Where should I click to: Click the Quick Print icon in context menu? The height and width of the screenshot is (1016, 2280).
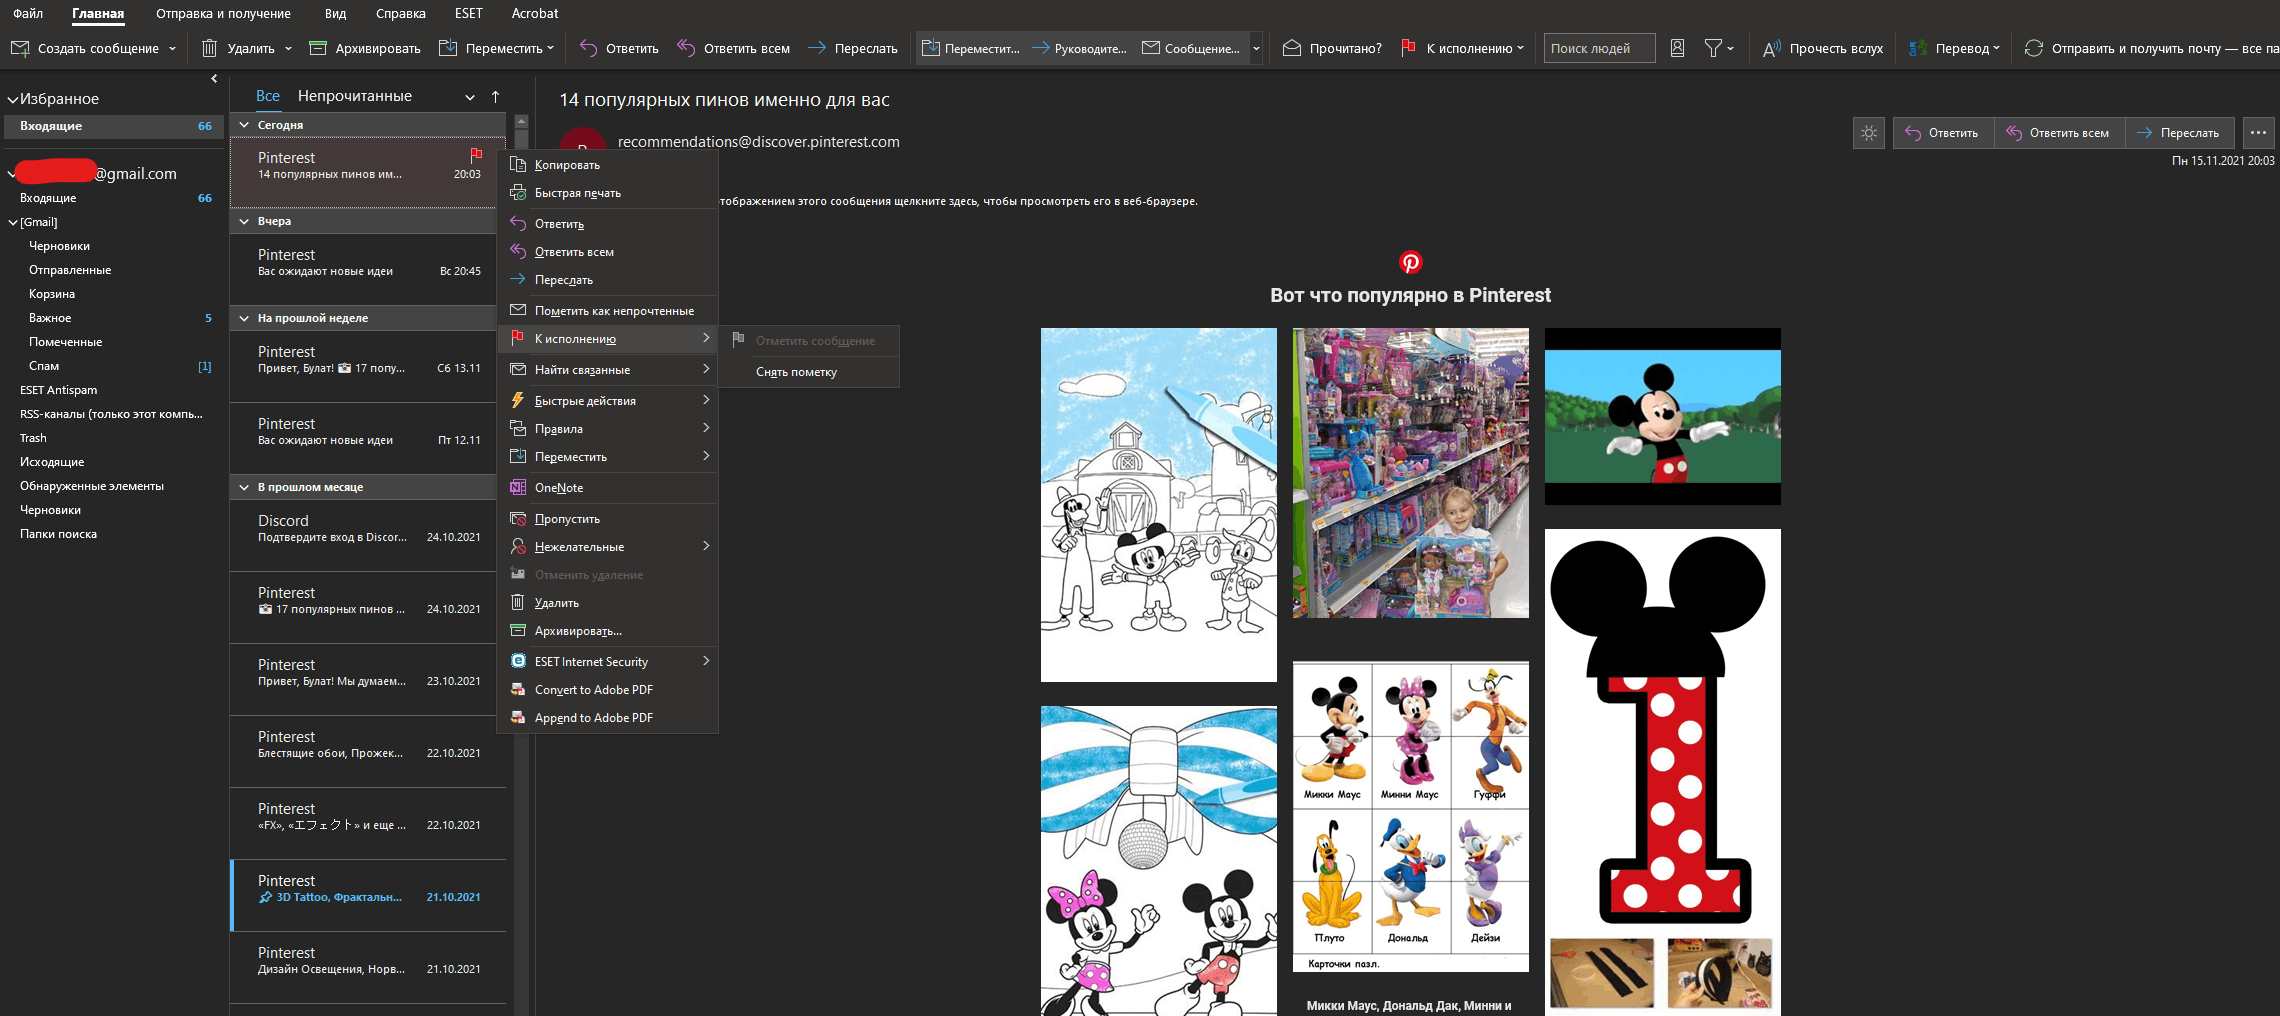point(518,193)
